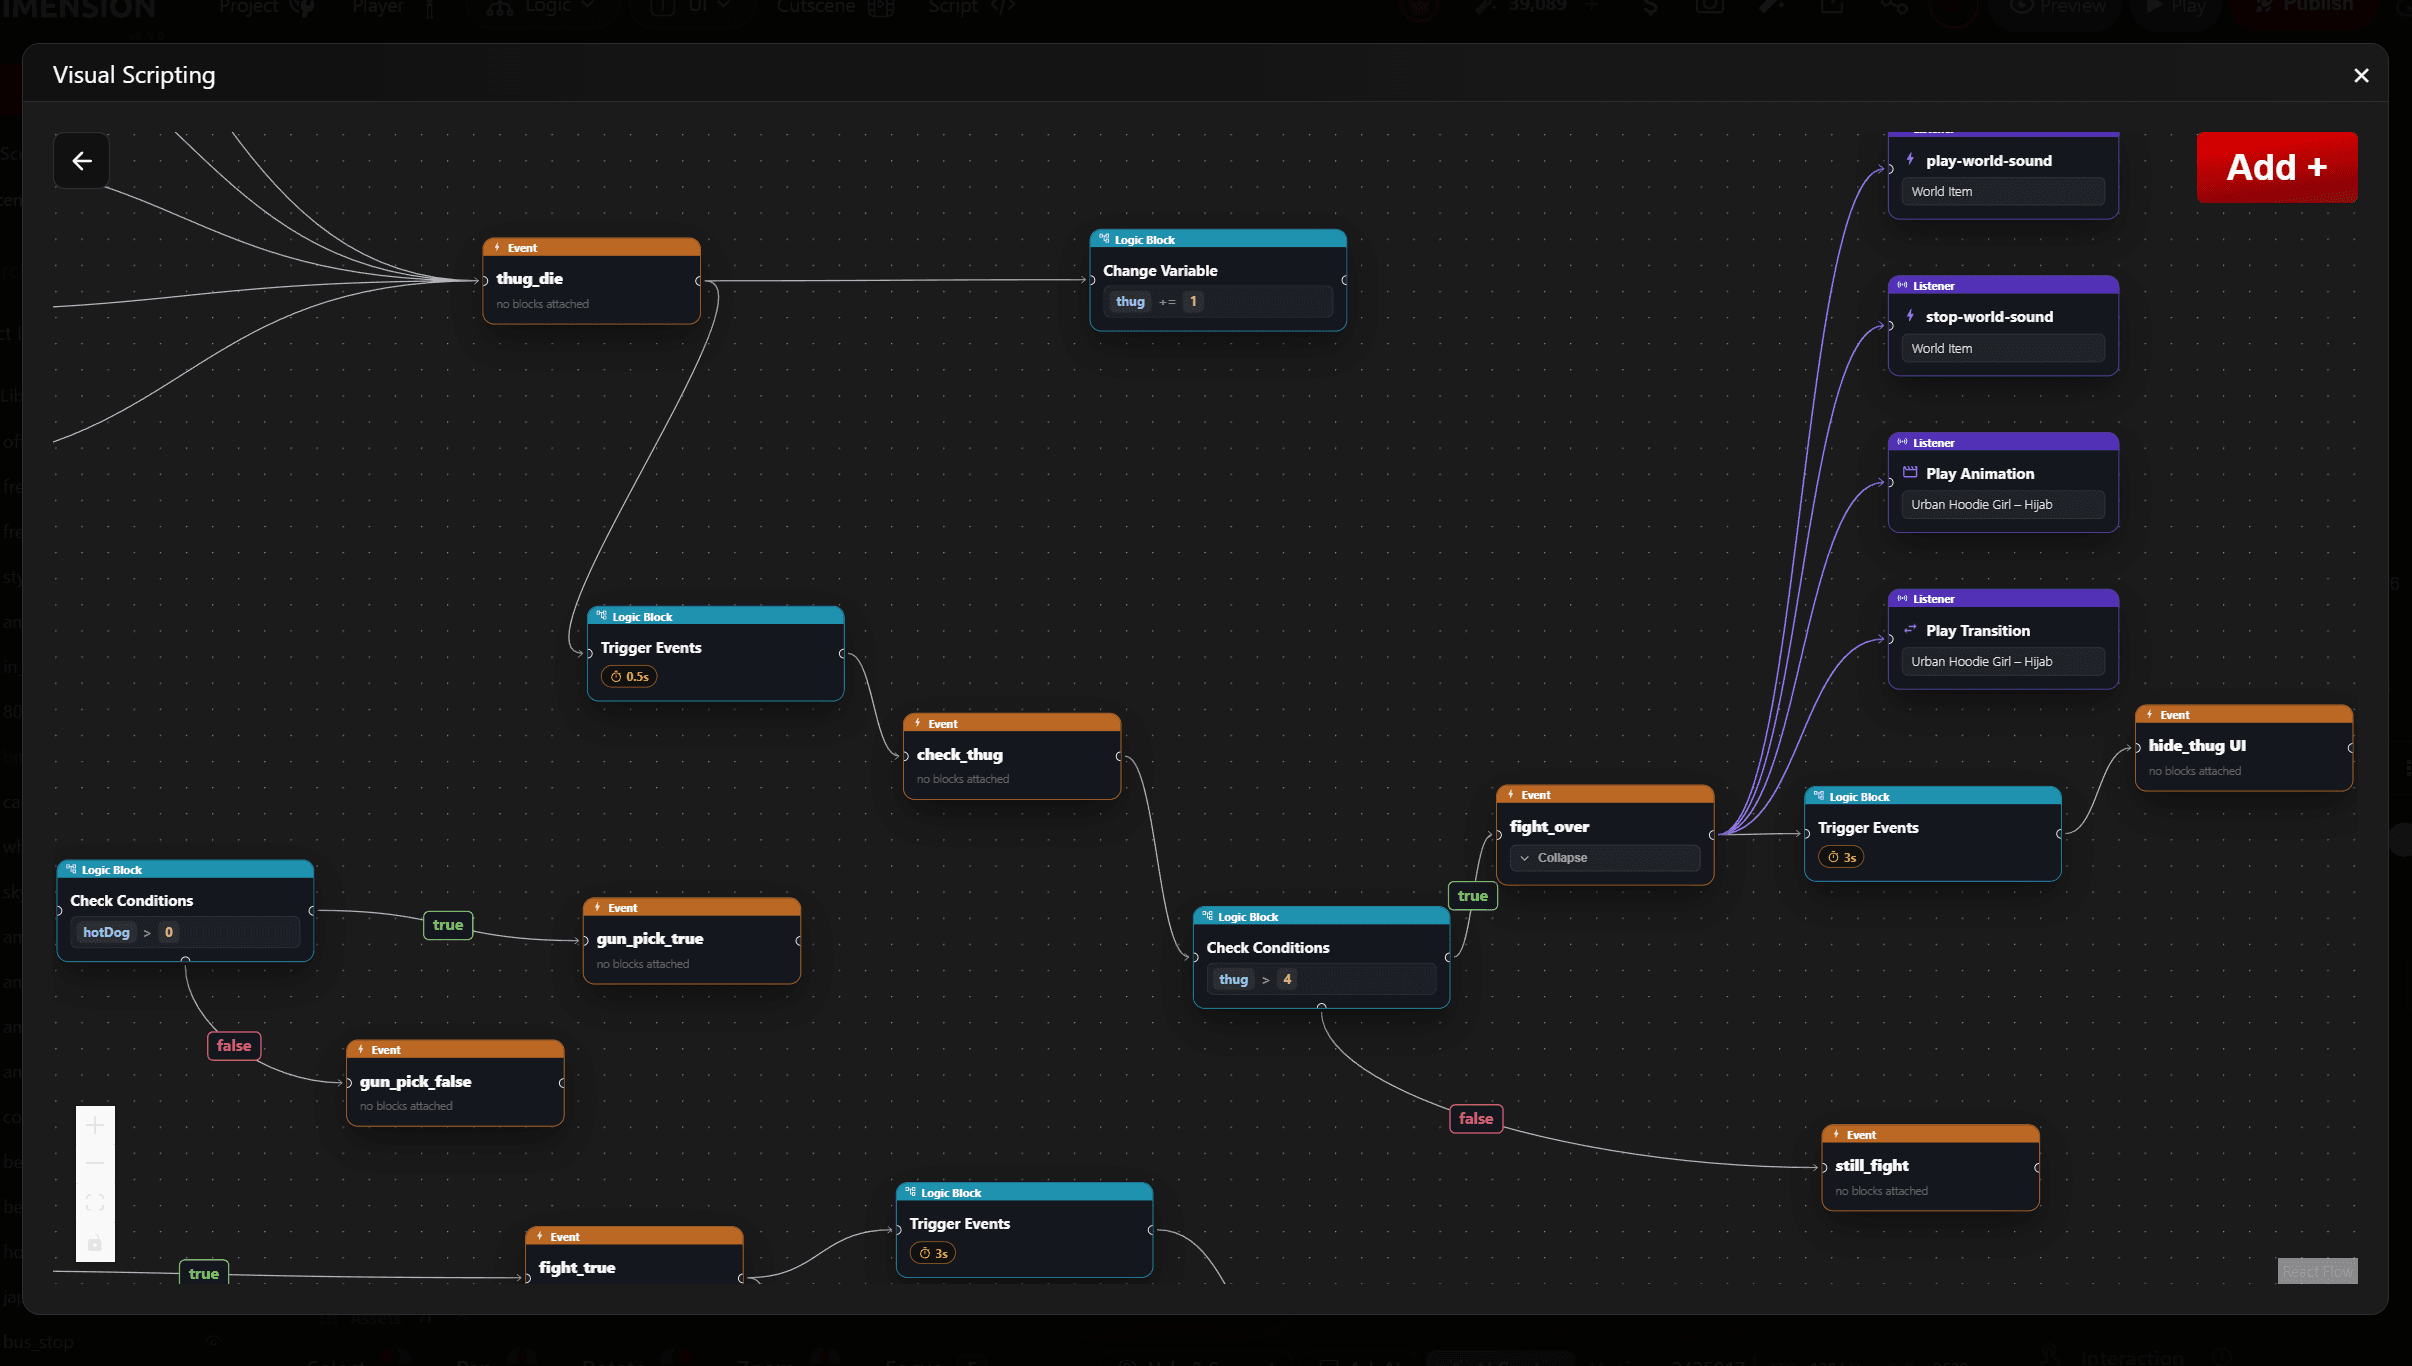Click the Listener header above stop-world-sound

pos(2003,286)
